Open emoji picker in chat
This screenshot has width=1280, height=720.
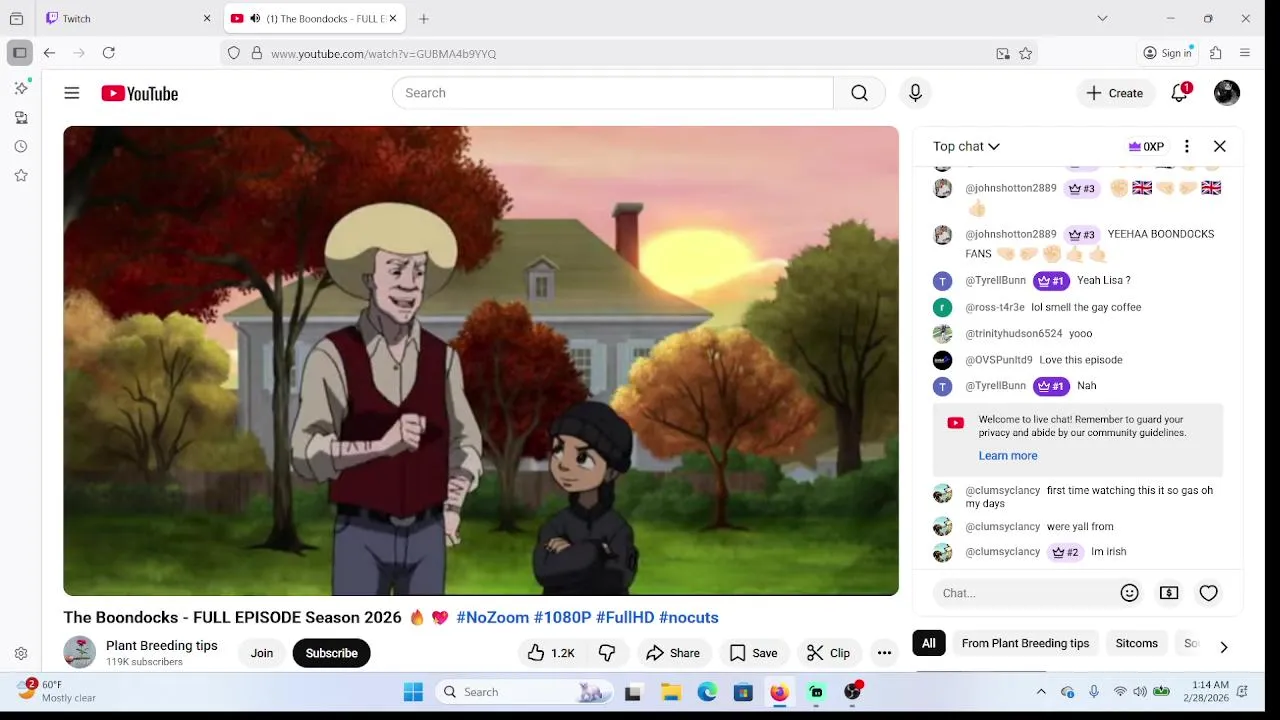coord(1130,593)
